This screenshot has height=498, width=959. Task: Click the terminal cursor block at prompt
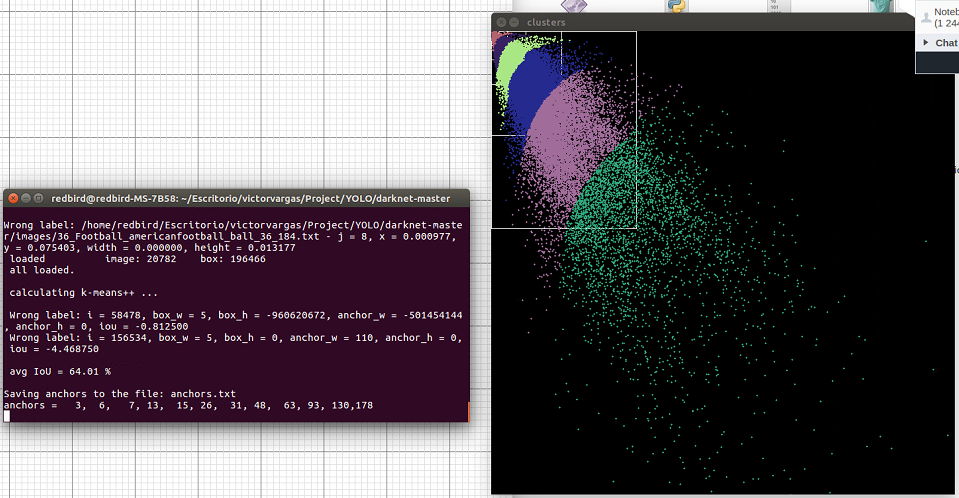click(7, 416)
